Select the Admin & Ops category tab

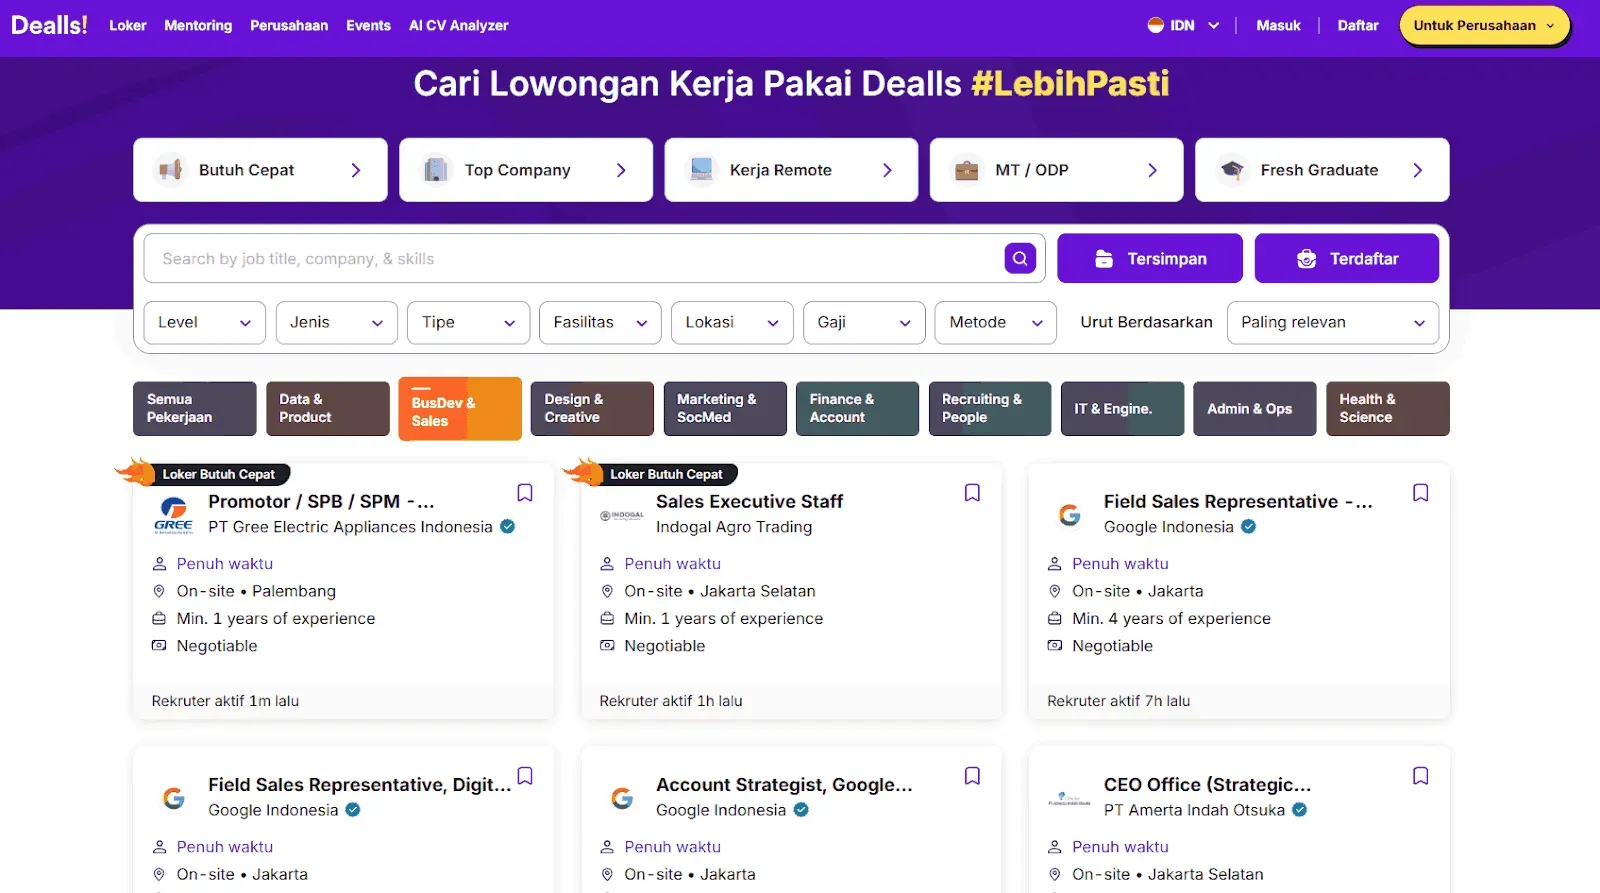(x=1255, y=408)
